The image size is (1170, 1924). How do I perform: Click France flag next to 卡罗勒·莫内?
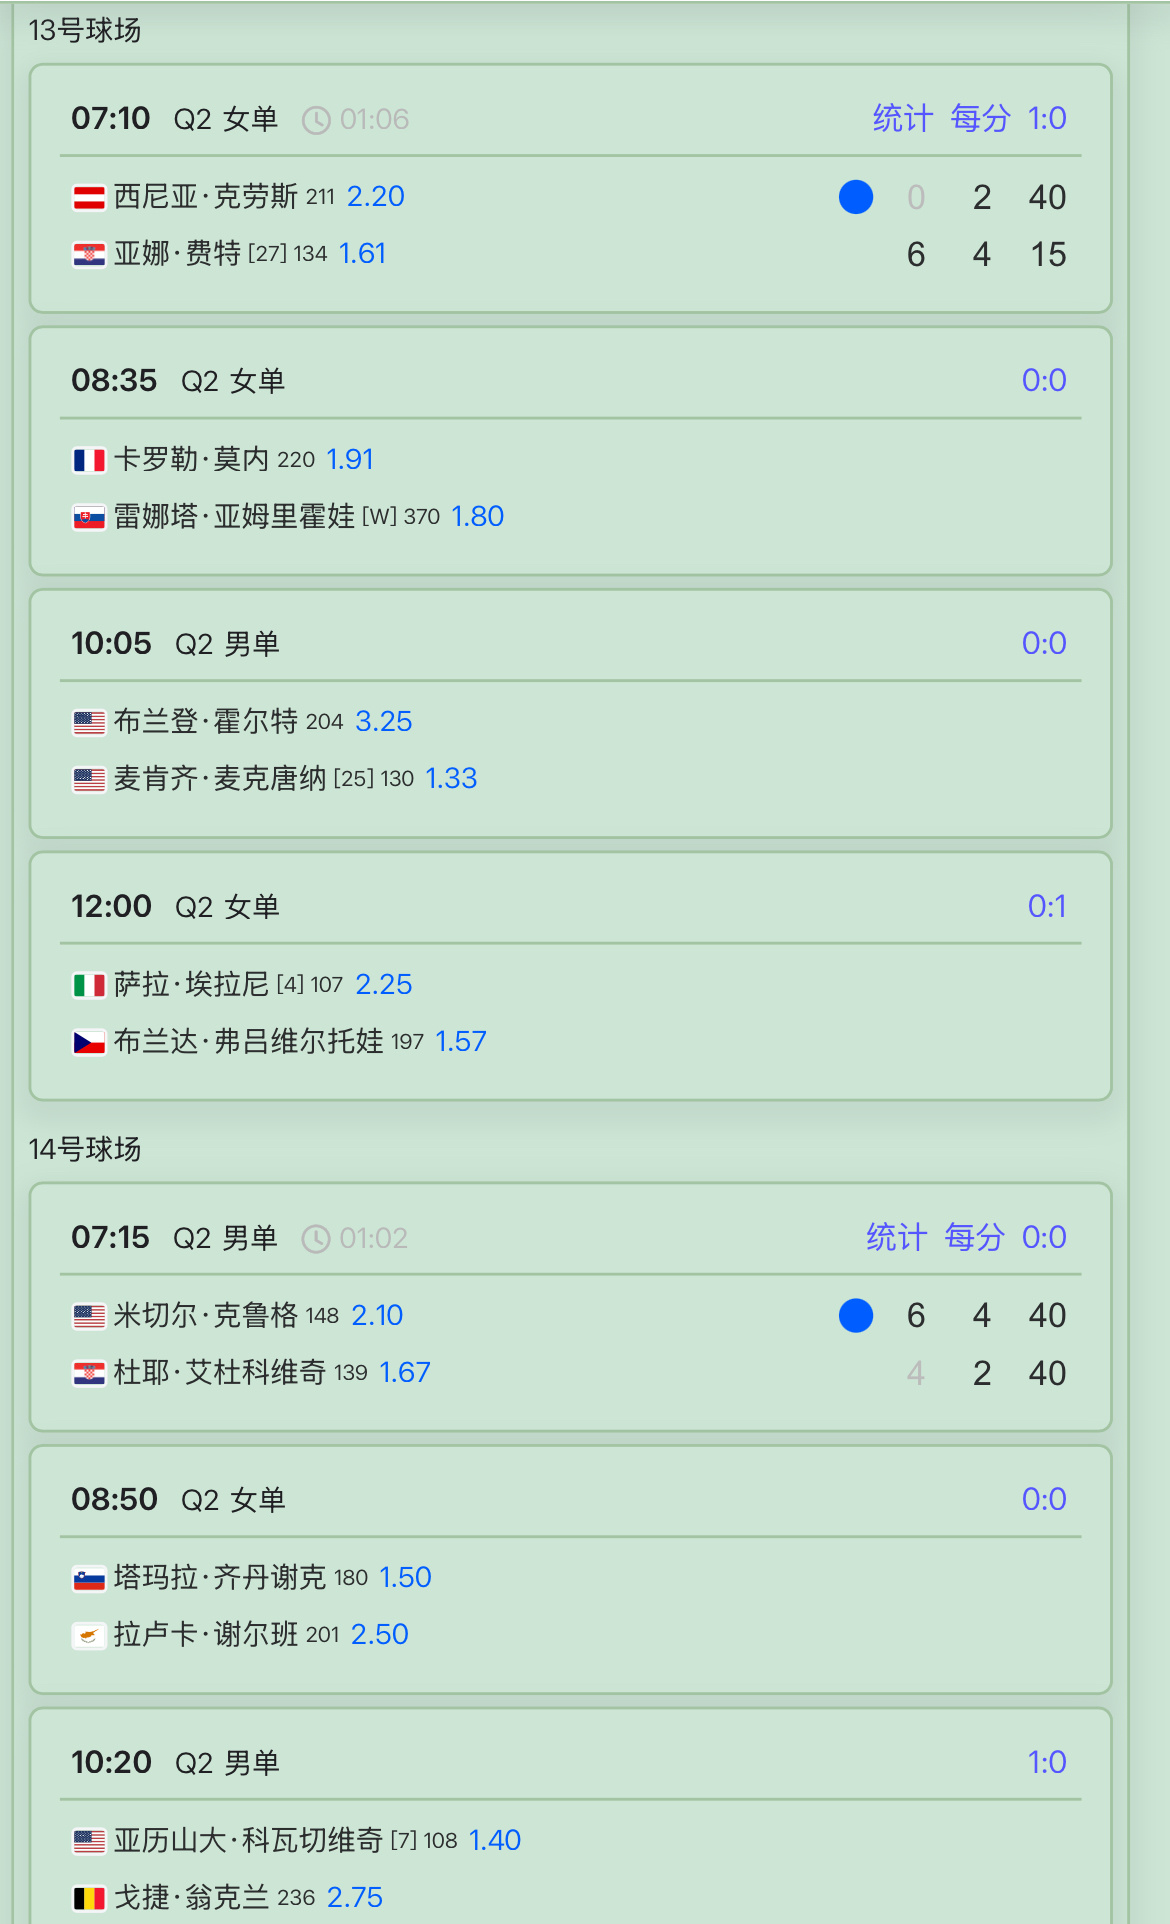tap(89, 460)
